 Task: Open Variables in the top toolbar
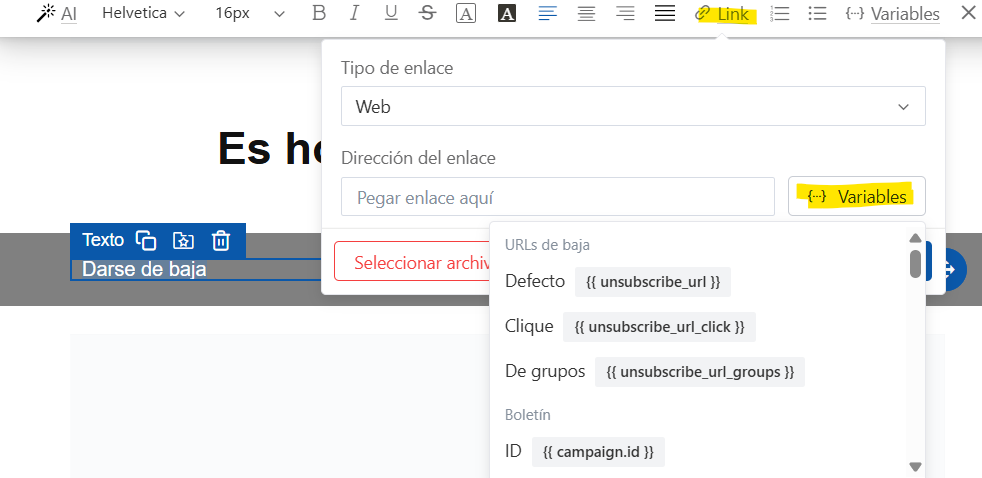[x=892, y=14]
